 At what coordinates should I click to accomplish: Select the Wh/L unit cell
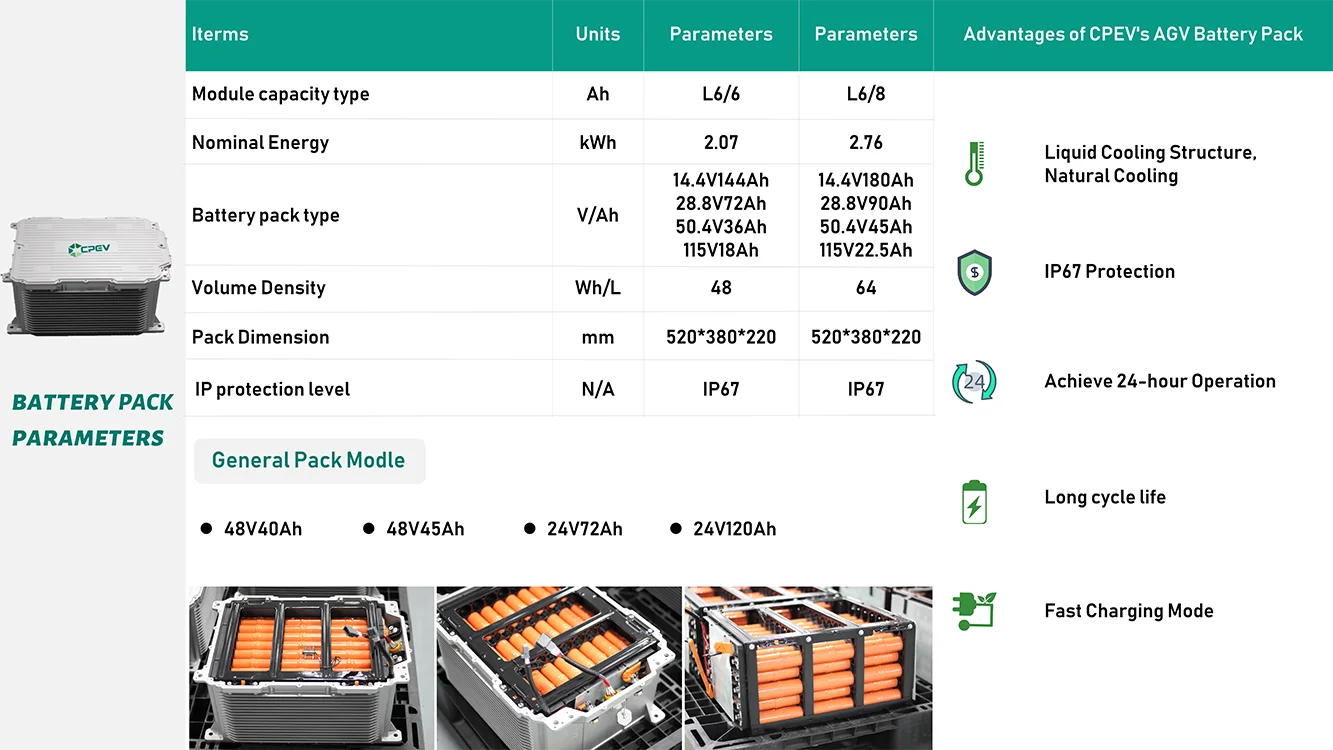(598, 288)
